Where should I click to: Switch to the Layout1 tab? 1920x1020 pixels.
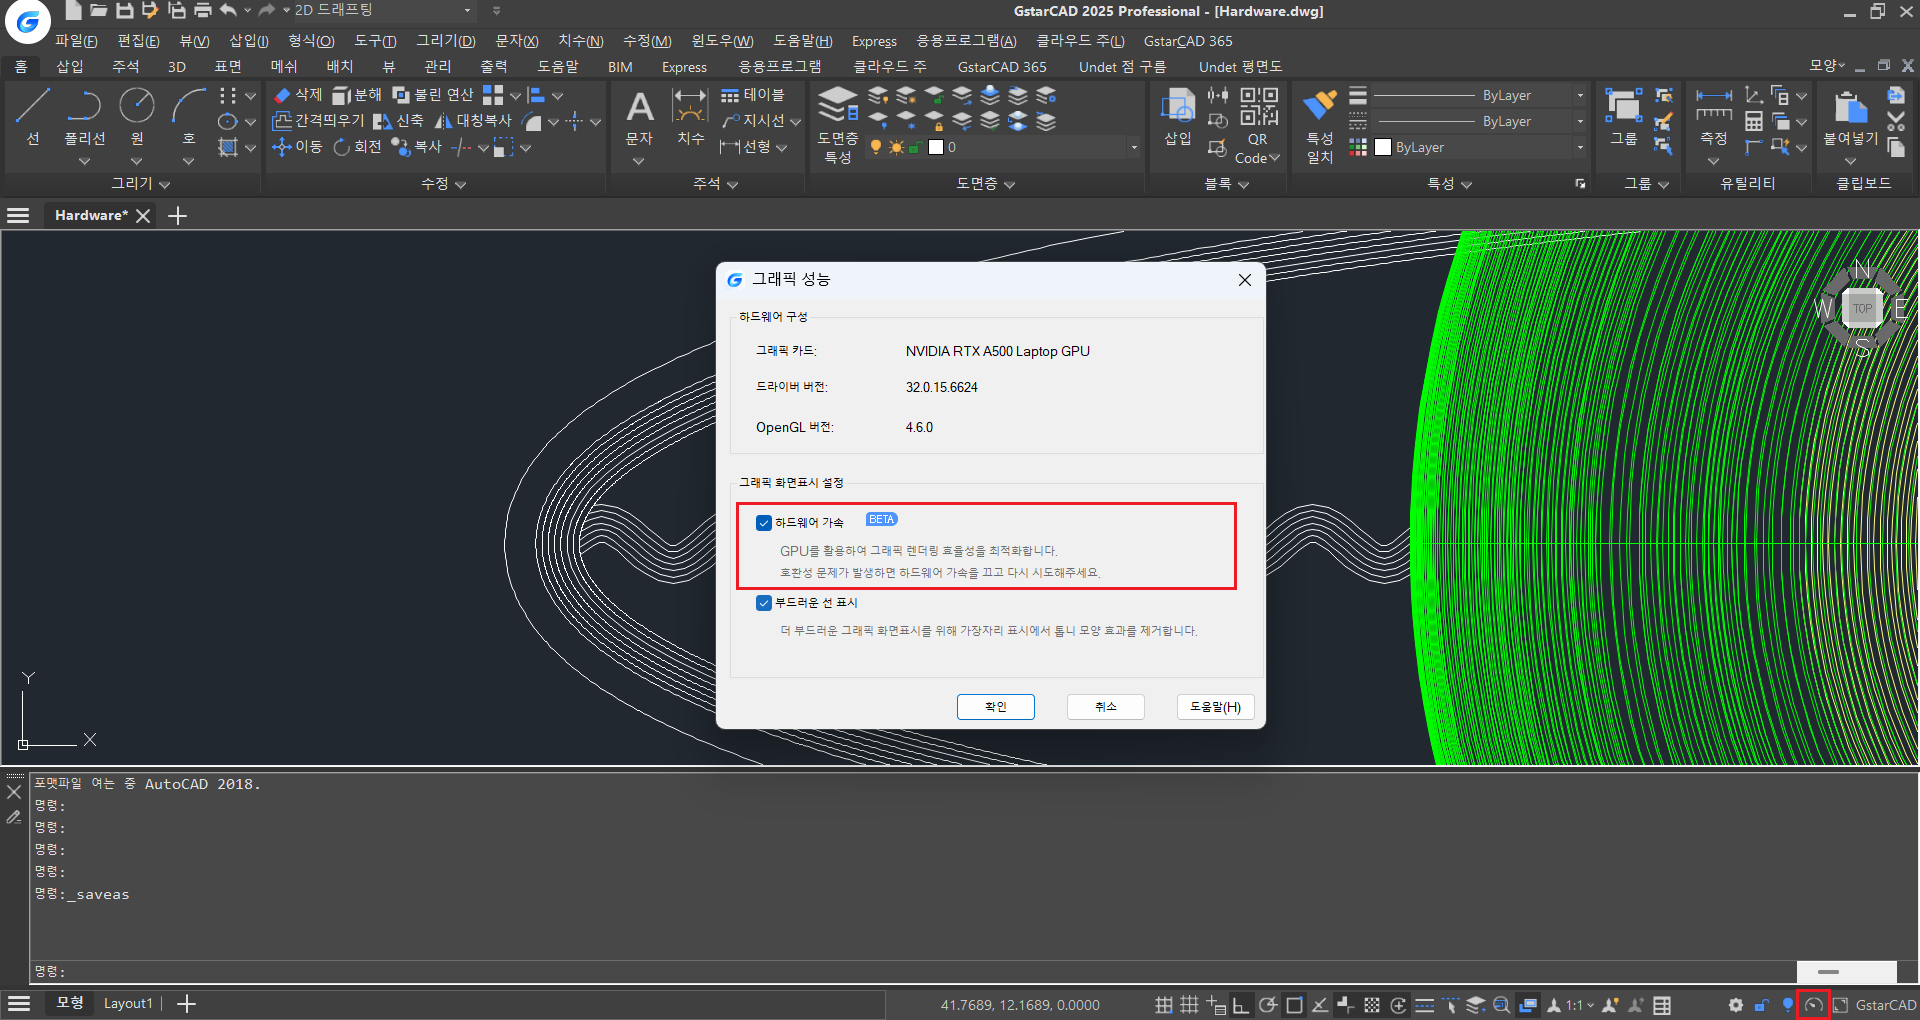(128, 1003)
